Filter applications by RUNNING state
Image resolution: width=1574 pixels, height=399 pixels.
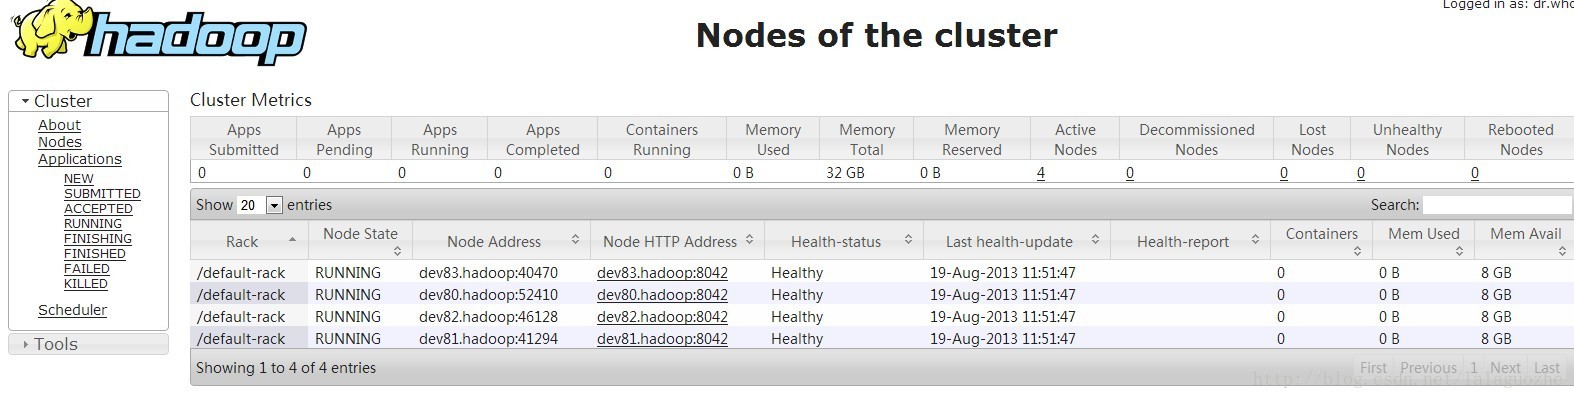(93, 224)
